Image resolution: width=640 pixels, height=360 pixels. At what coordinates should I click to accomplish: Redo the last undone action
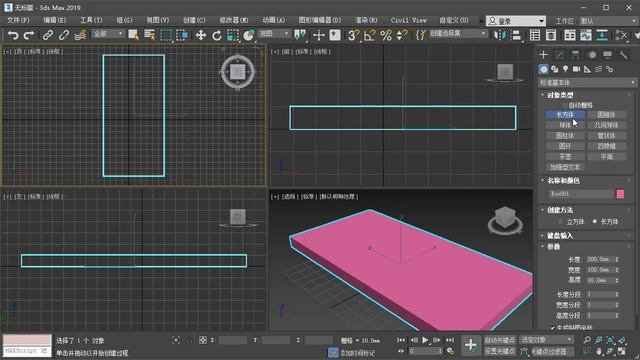tap(29, 35)
